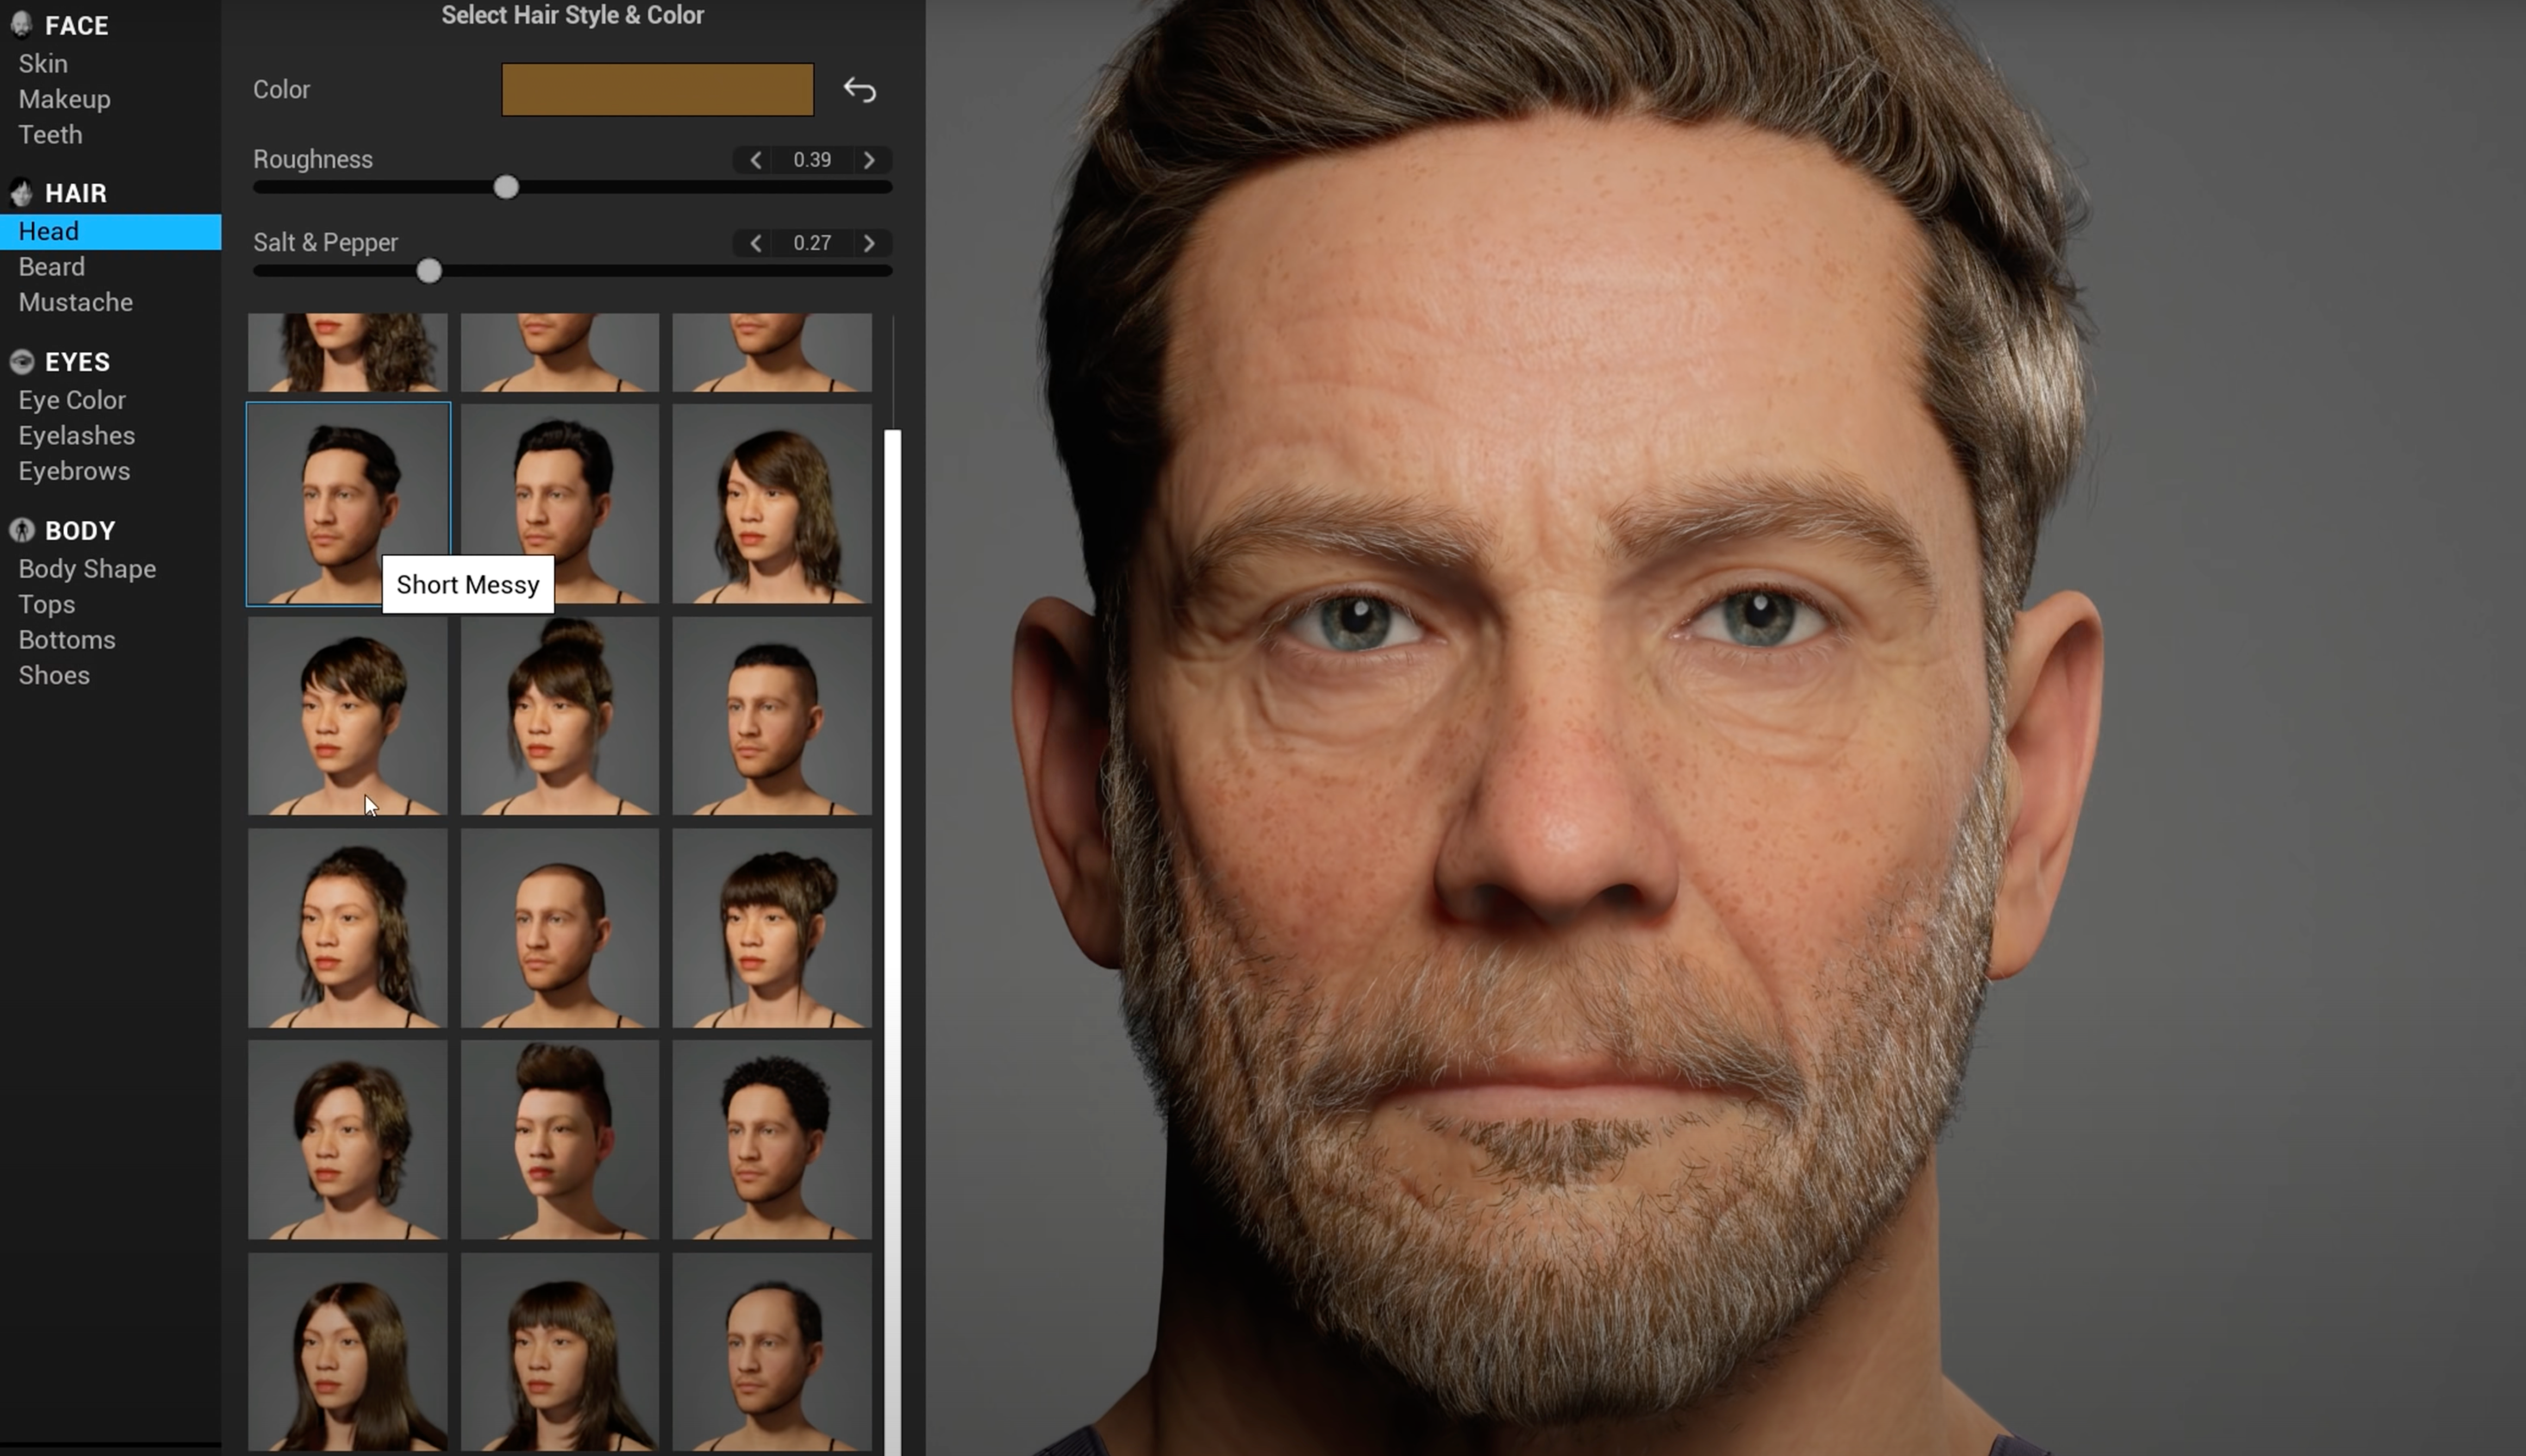Viewport: 2526px width, 1456px height.
Task: Open the Teeth settings
Action: pyautogui.click(x=50, y=134)
